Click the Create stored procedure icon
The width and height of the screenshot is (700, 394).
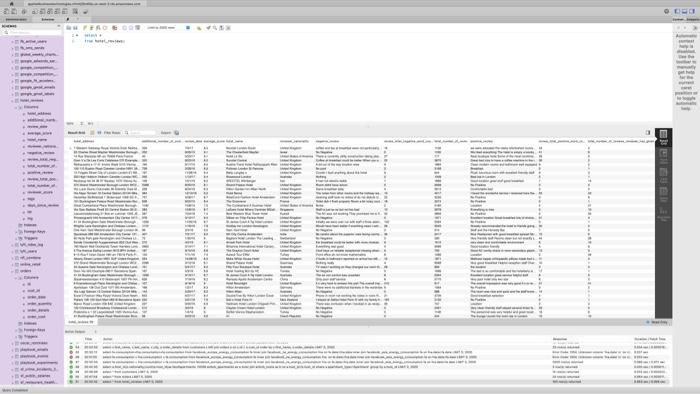click(x=58, y=12)
